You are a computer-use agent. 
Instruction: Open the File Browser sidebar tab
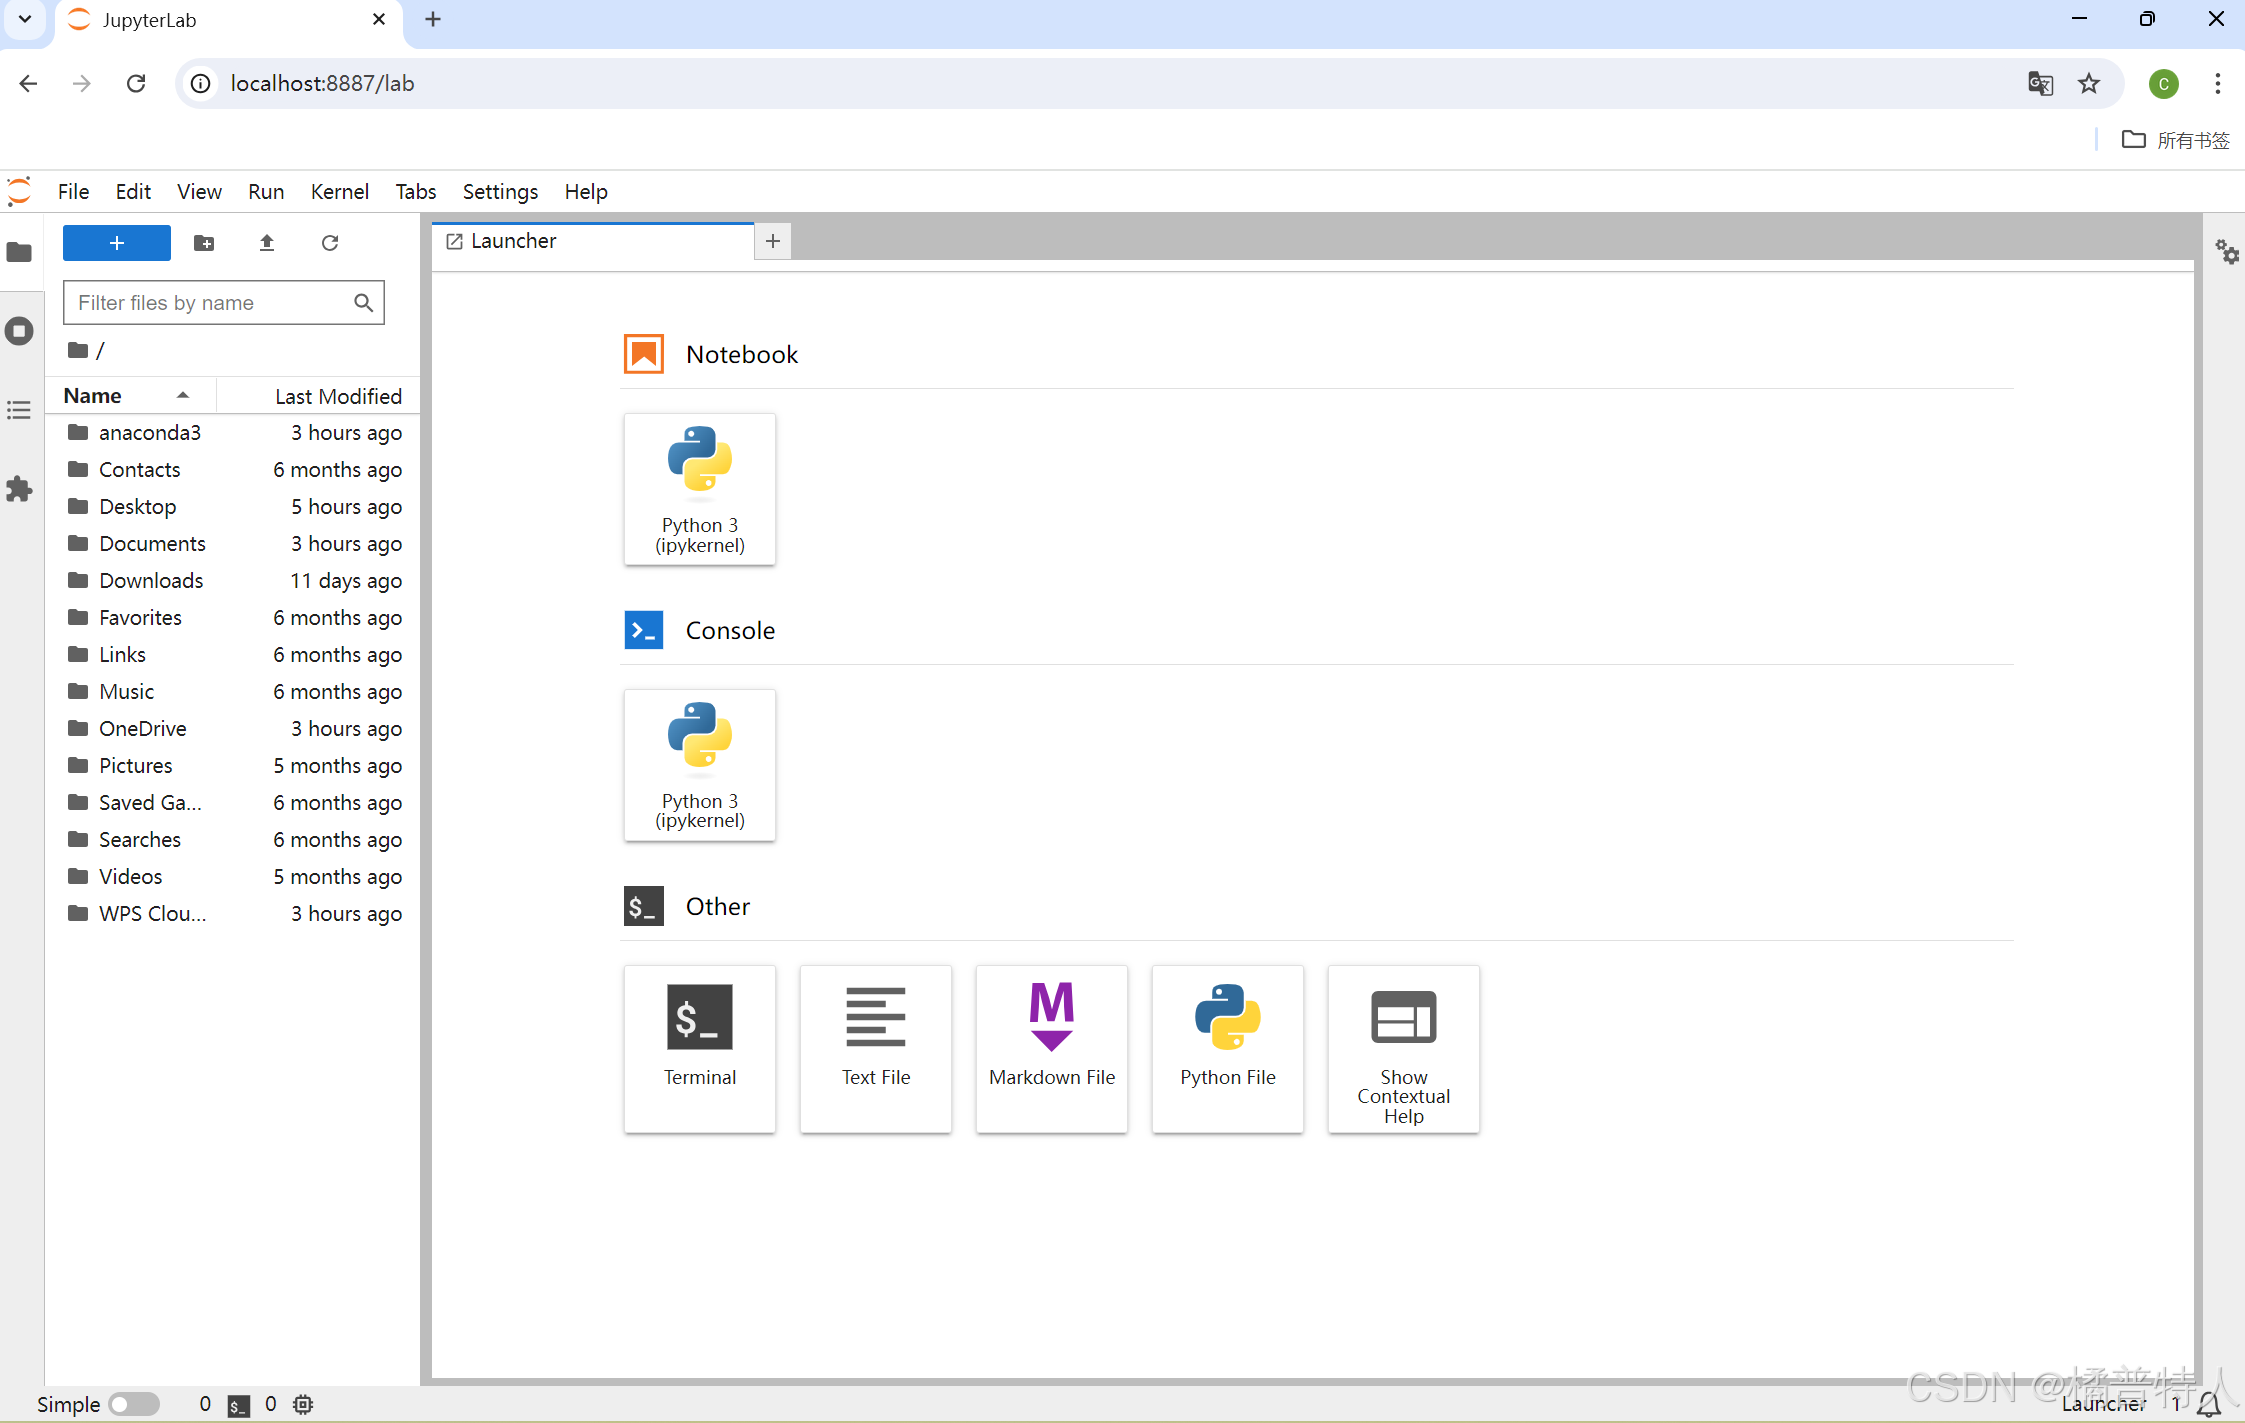[x=20, y=252]
